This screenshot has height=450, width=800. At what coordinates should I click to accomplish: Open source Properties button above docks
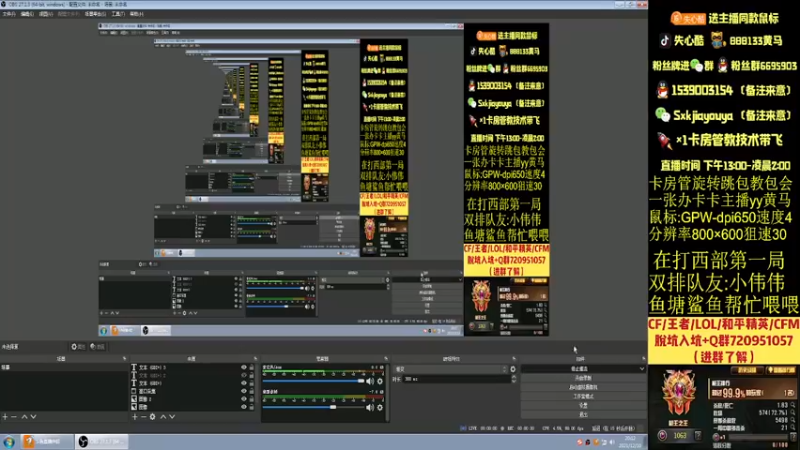[78, 347]
